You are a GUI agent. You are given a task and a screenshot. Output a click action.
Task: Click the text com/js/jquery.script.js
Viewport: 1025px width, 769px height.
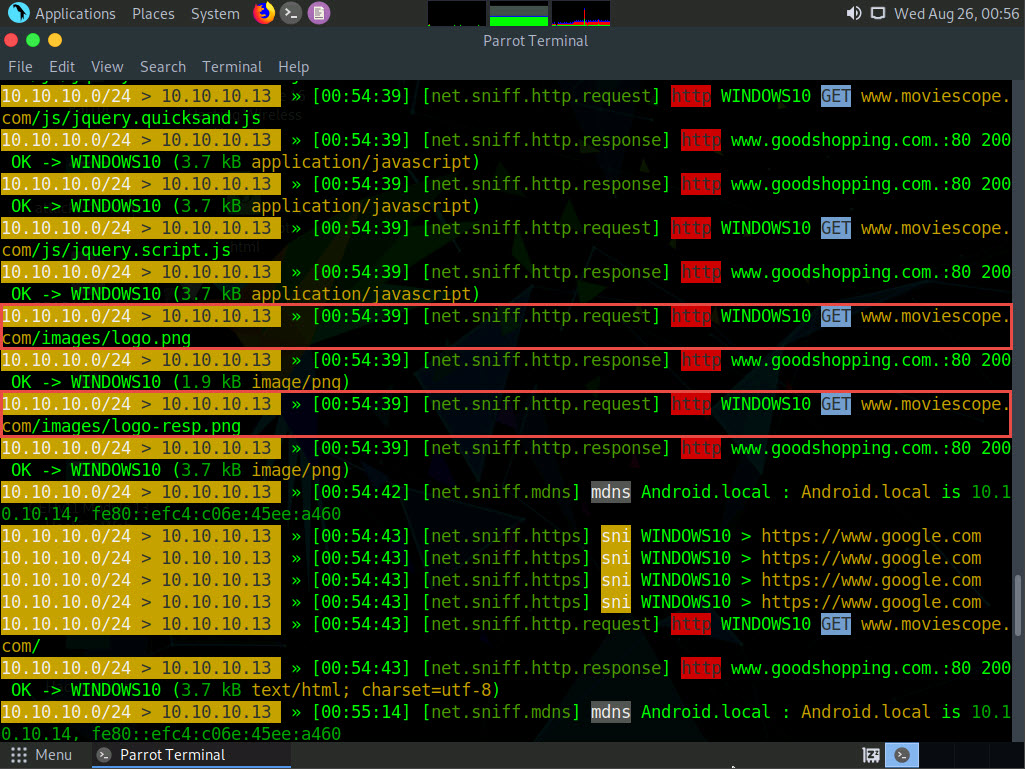click(x=116, y=250)
